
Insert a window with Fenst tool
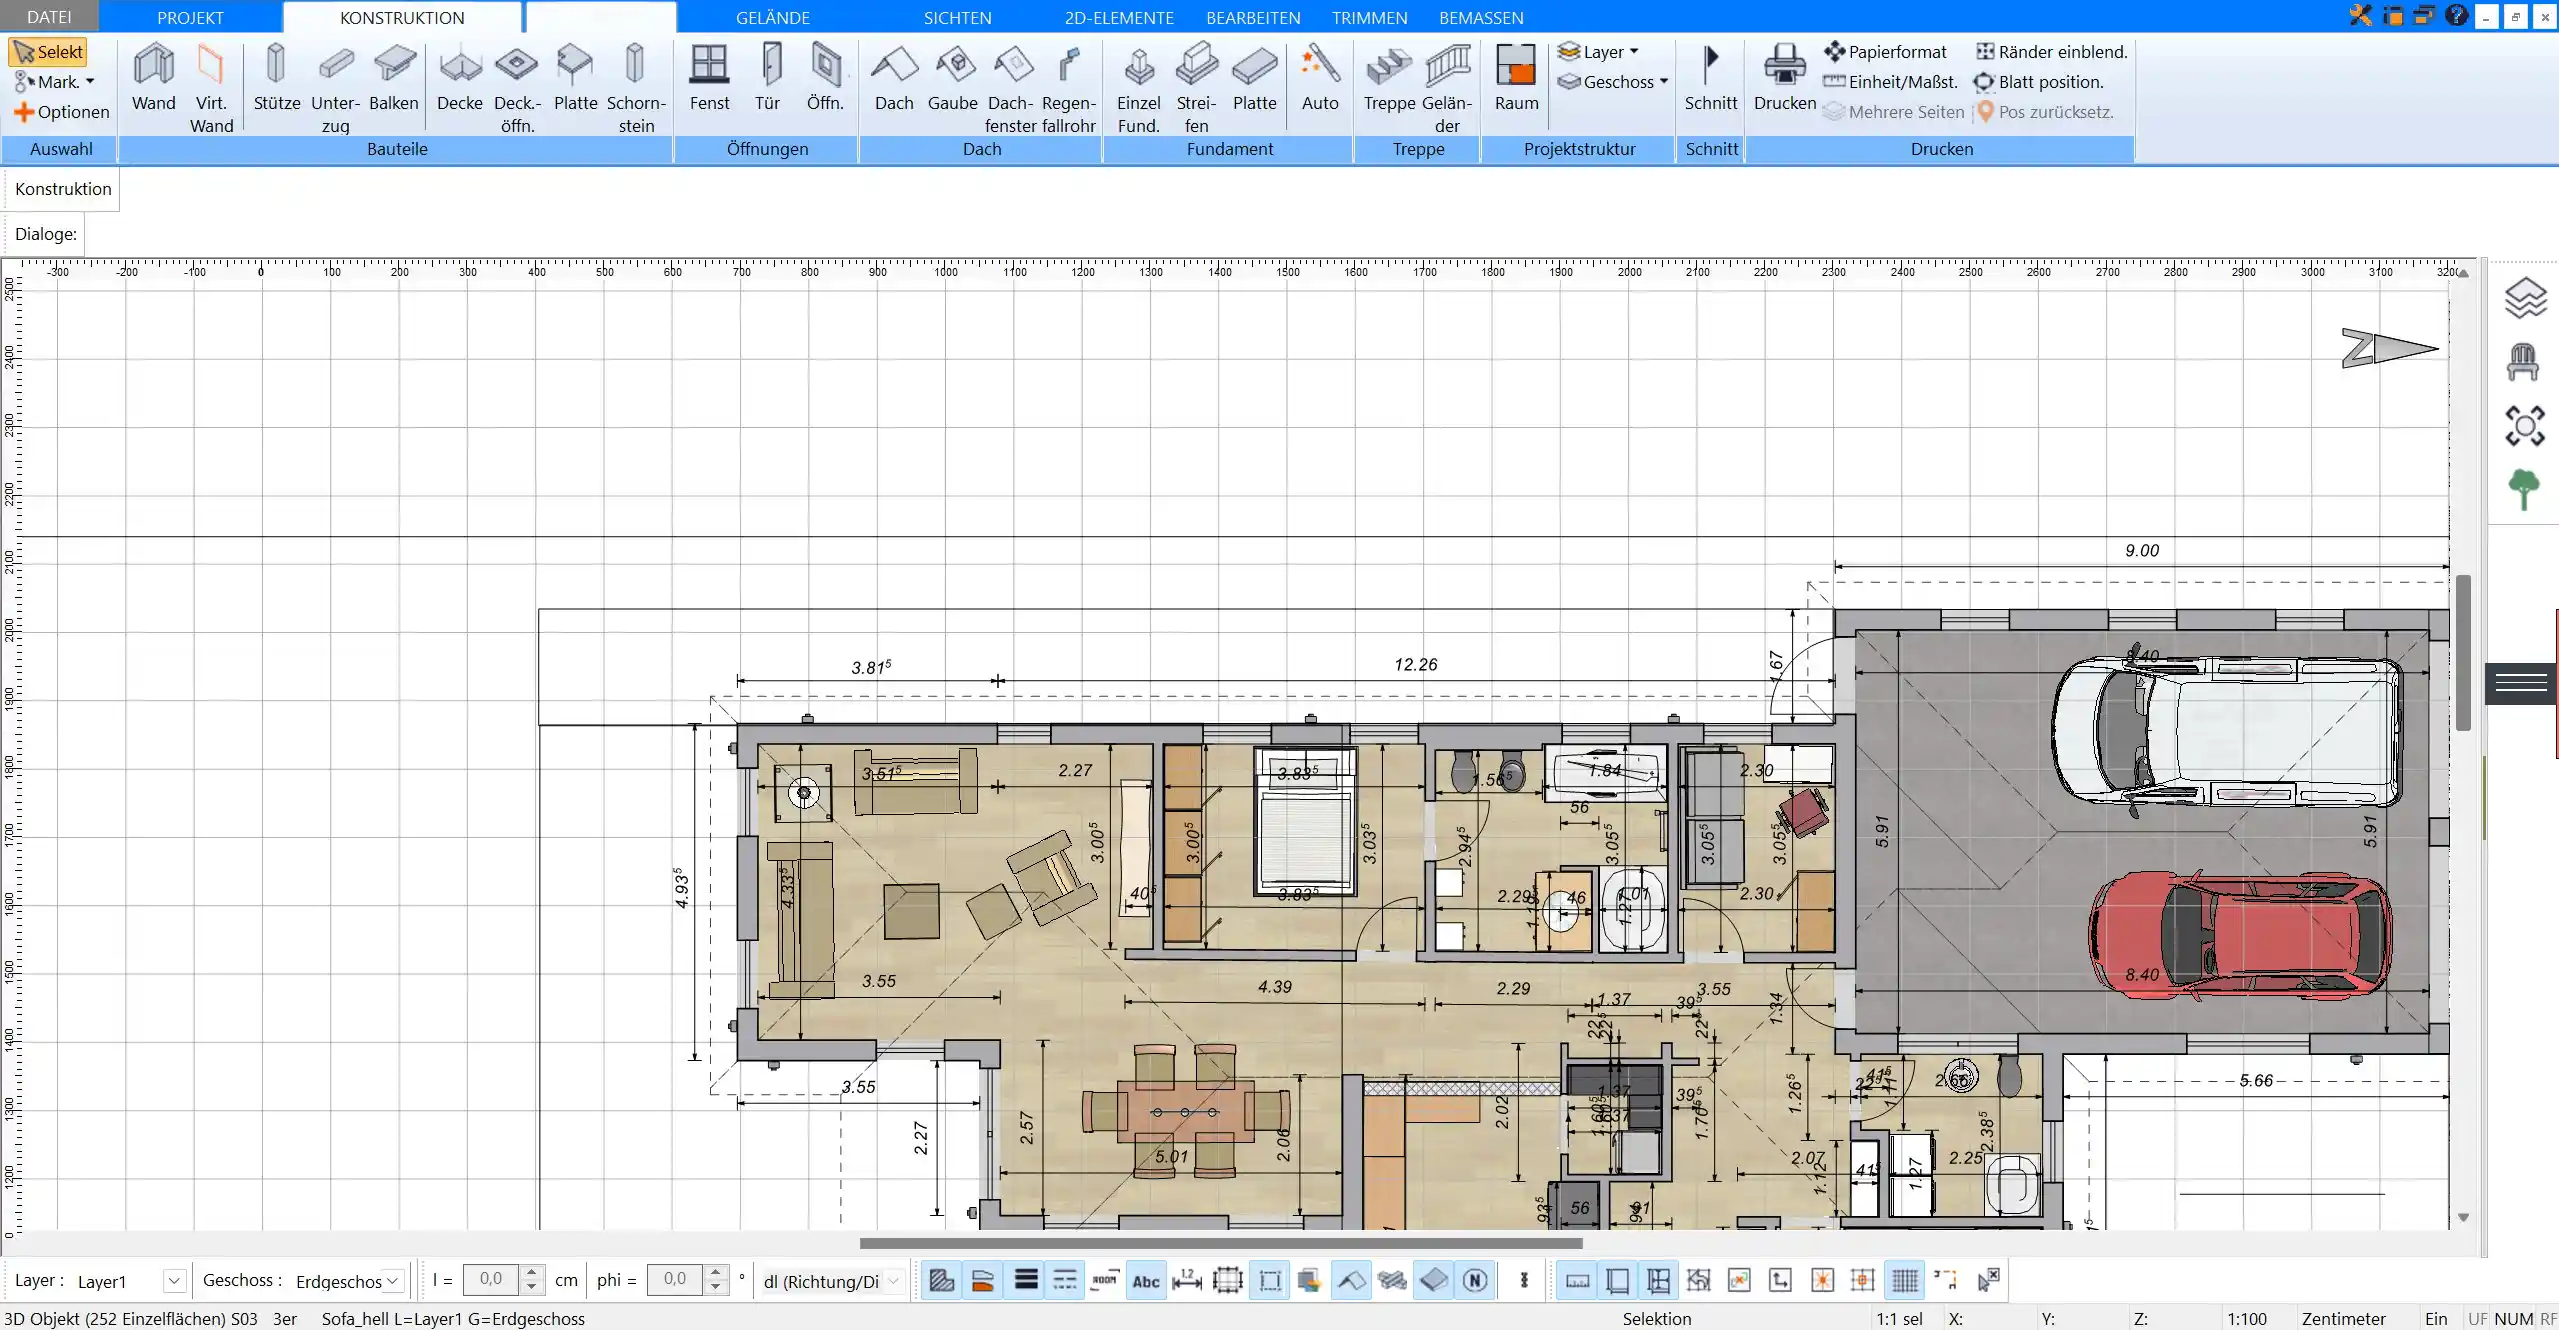709,78
